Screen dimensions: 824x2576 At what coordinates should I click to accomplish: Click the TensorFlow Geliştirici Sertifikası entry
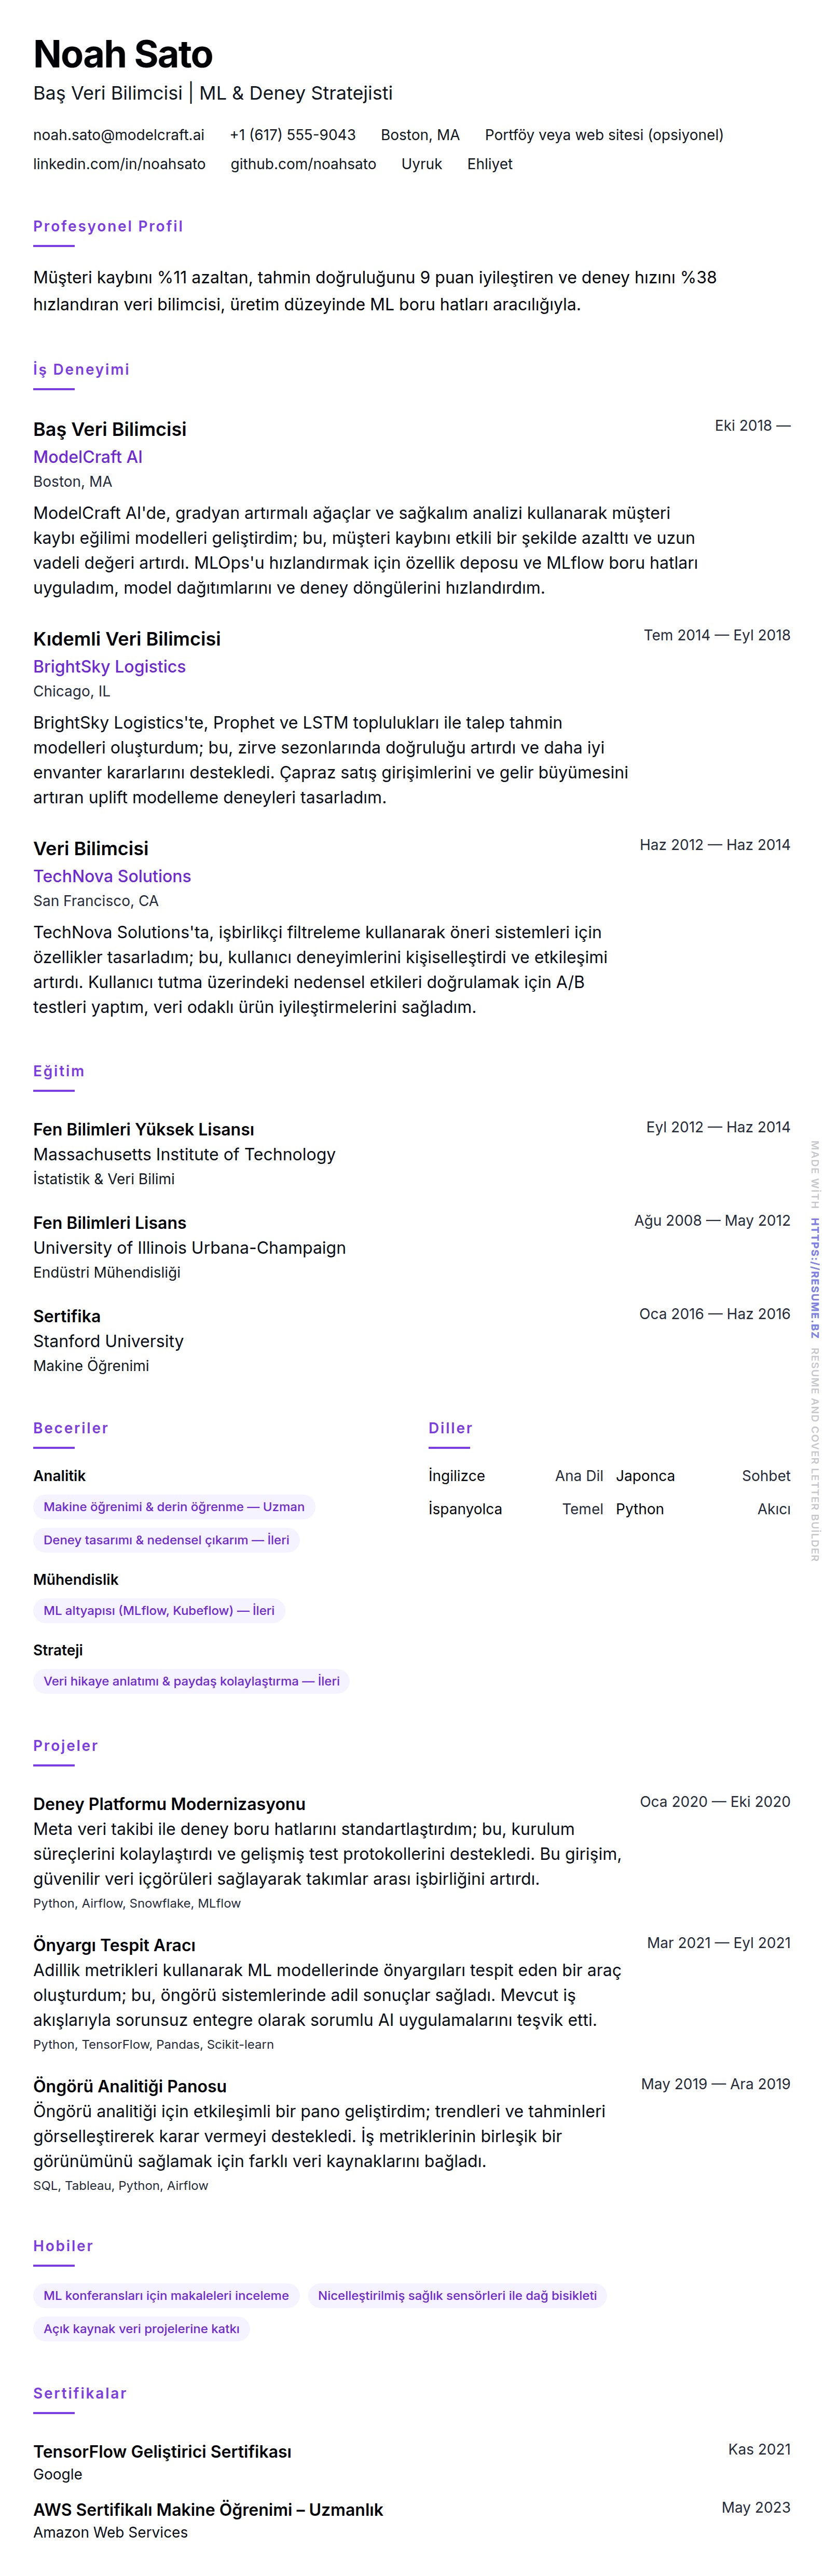click(162, 2451)
